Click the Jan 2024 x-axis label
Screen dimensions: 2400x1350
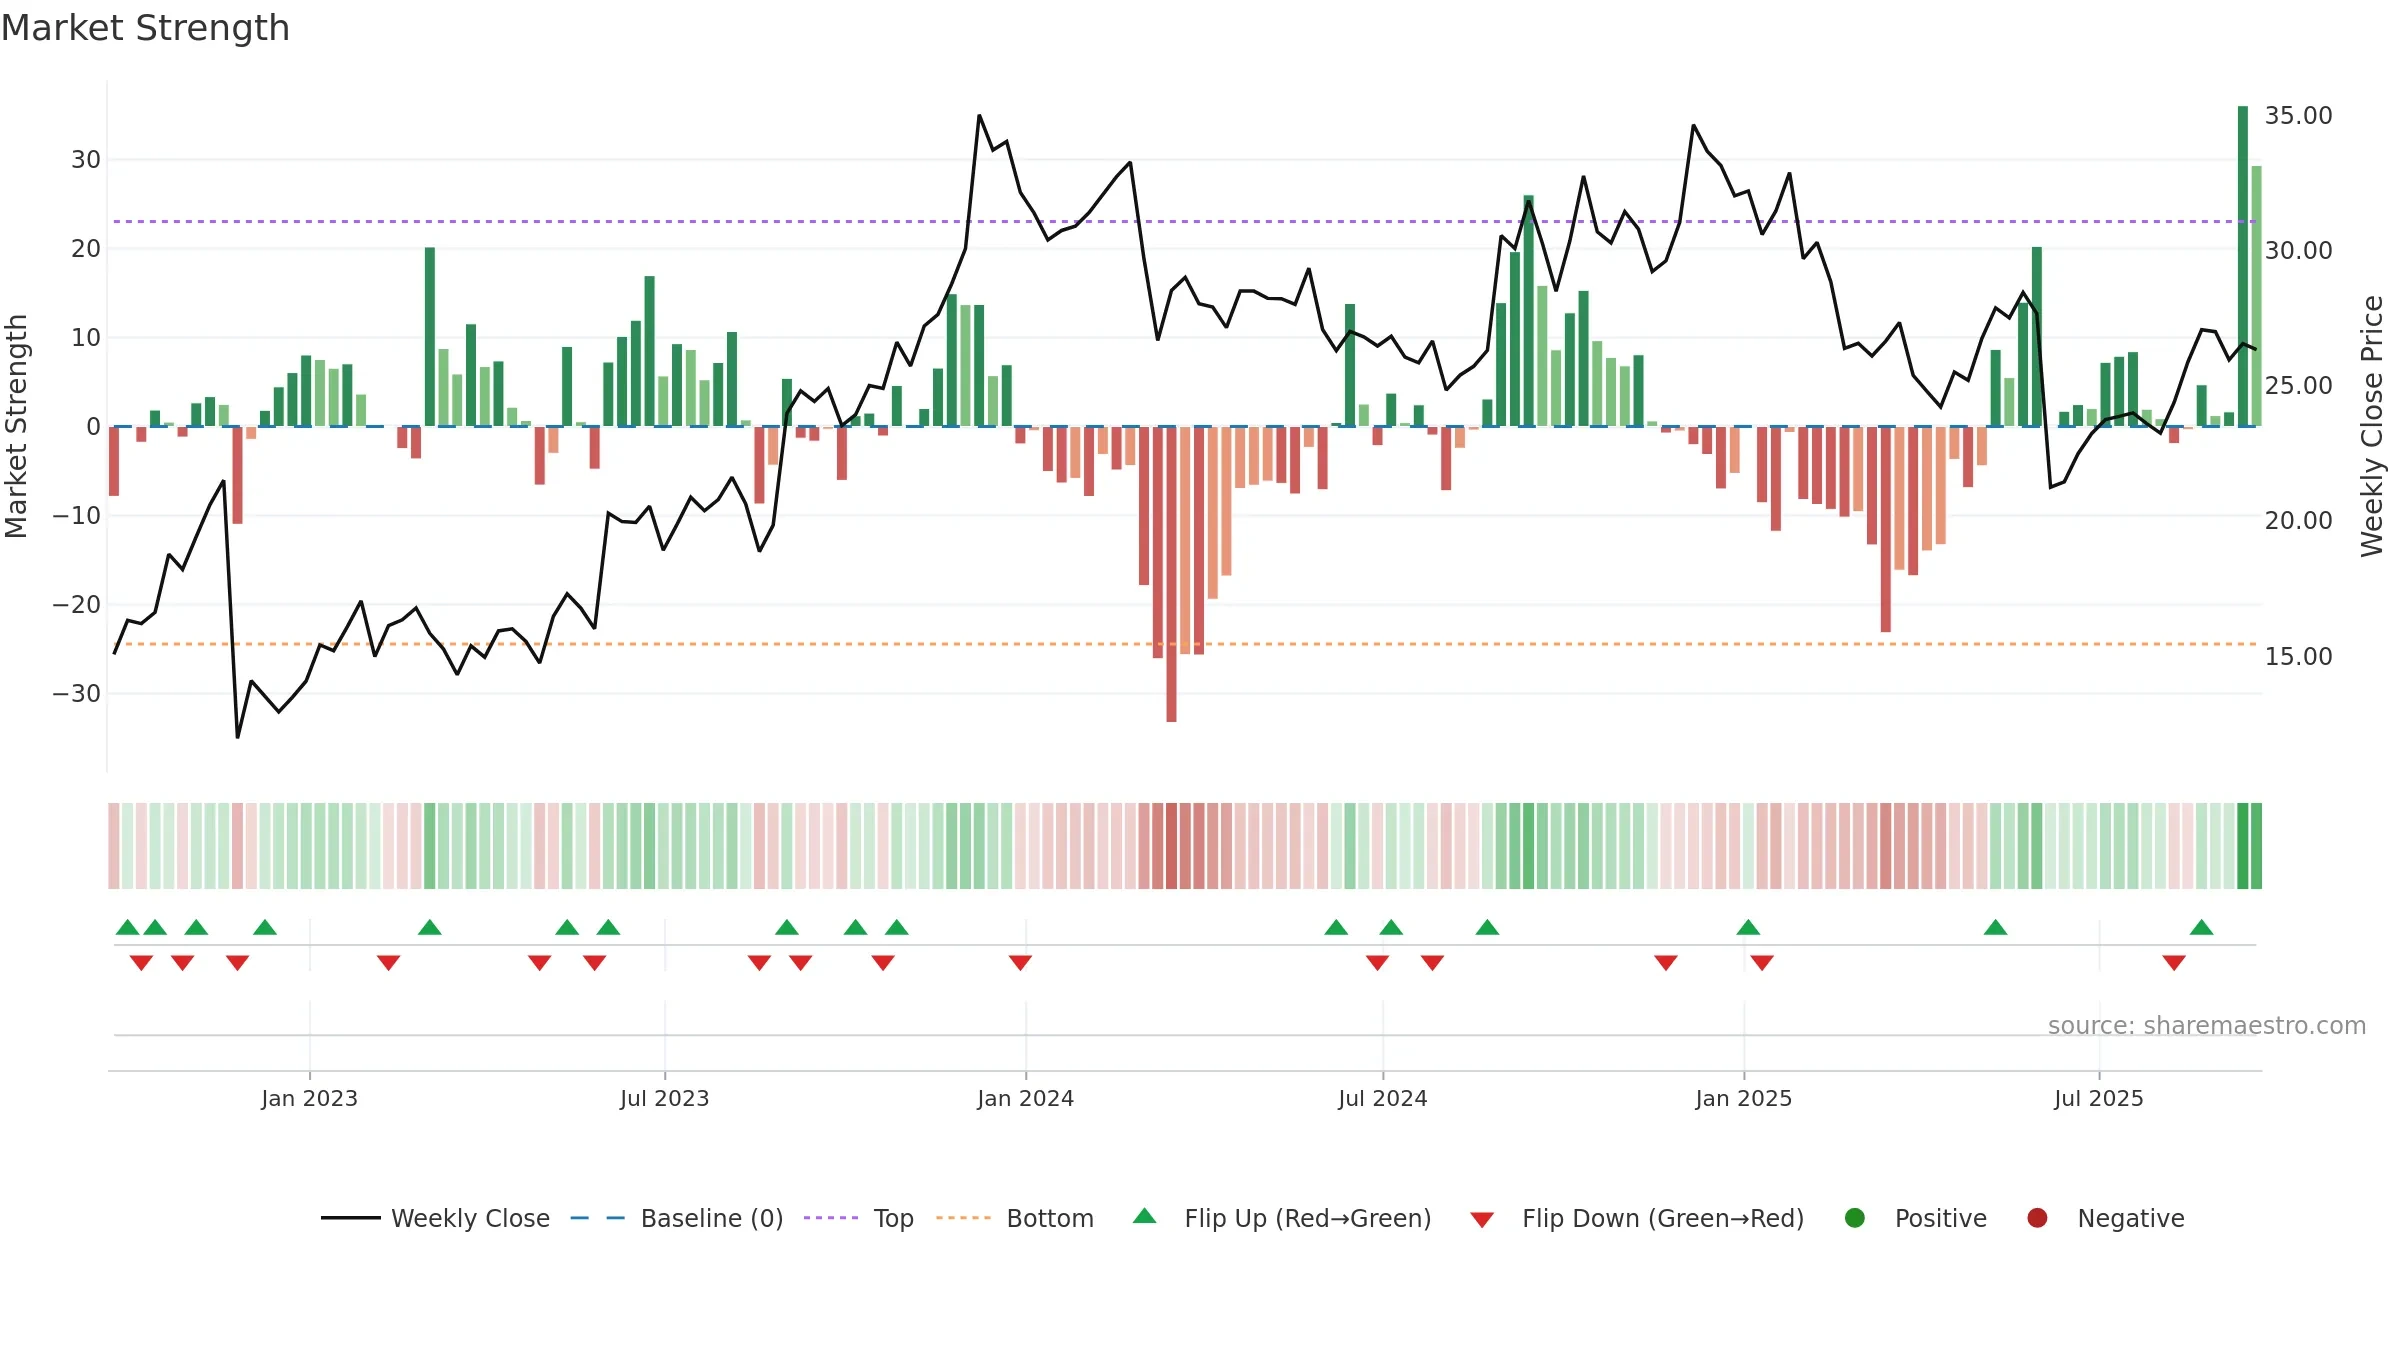pyautogui.click(x=1025, y=1098)
